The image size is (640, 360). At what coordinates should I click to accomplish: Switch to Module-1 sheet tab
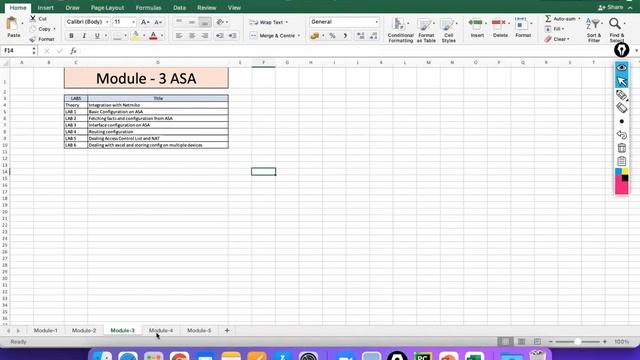(45, 330)
